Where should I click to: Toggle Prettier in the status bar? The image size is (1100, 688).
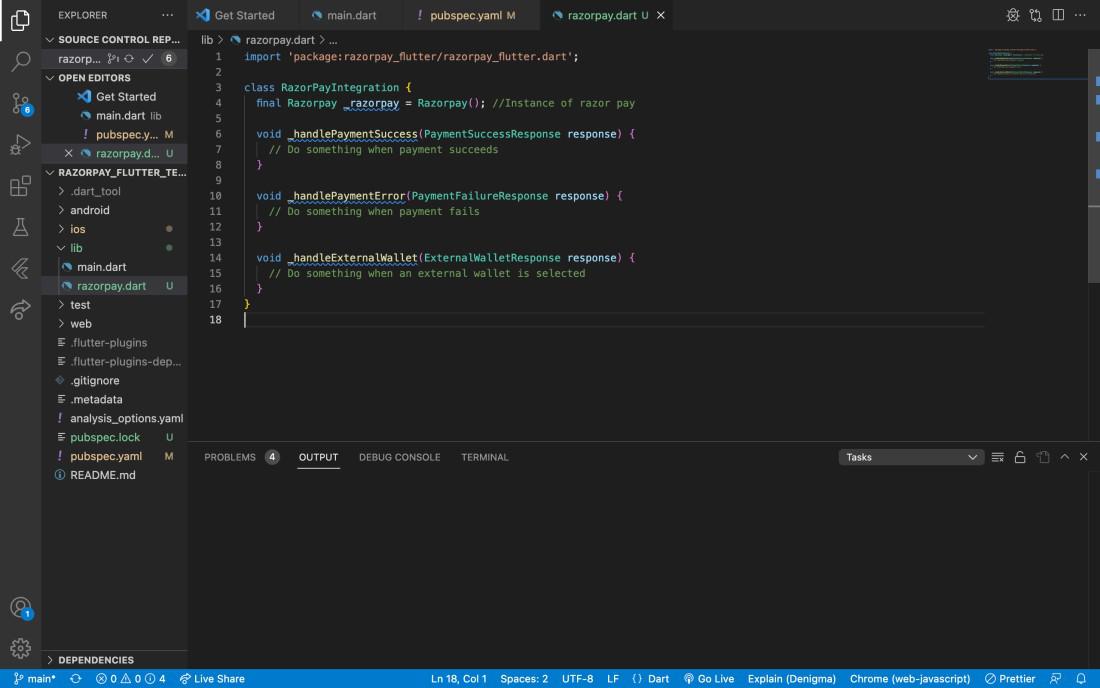pos(1010,679)
